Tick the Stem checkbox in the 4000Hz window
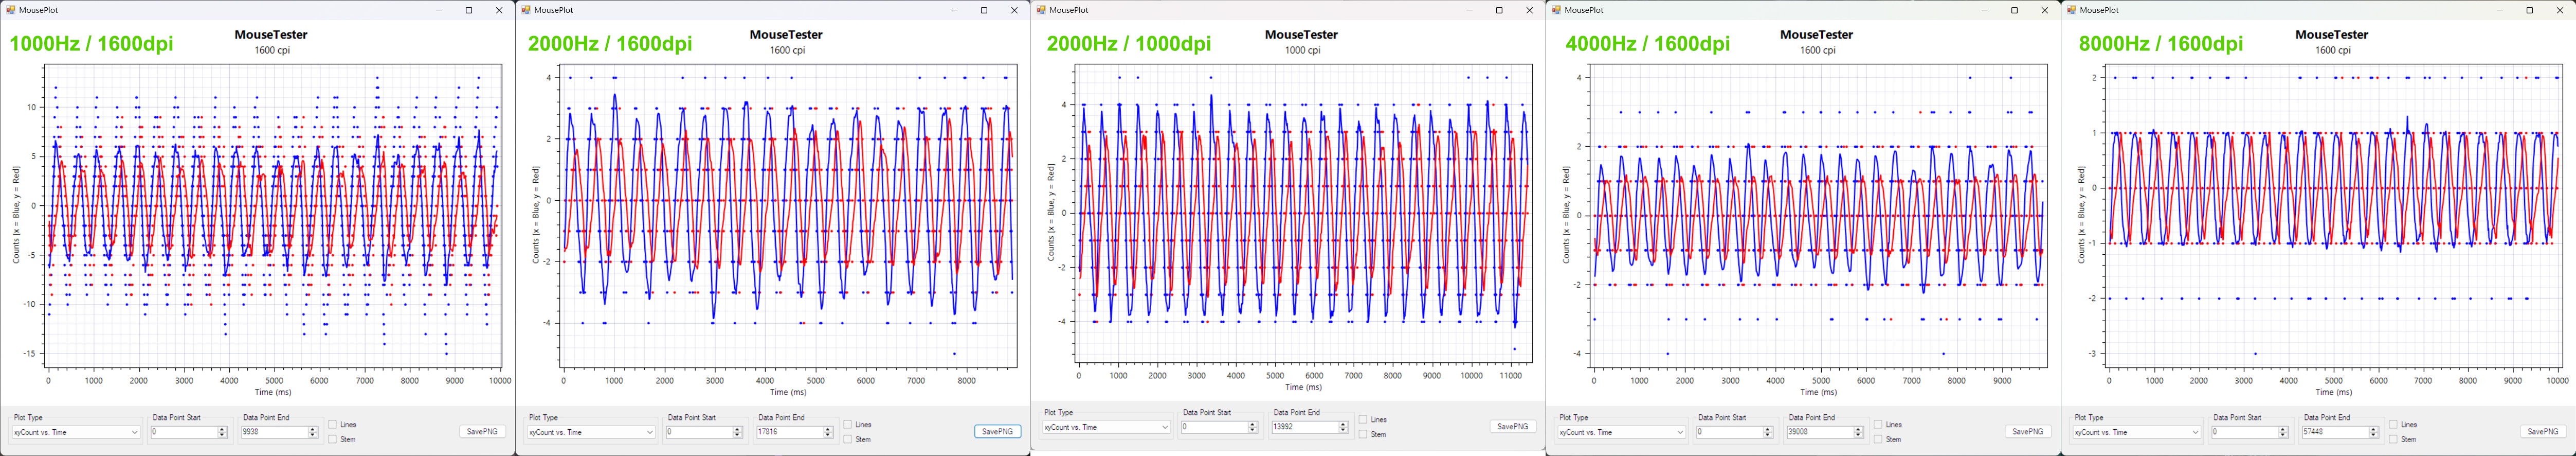Screen dimensions: 2576x456 coord(1878,439)
